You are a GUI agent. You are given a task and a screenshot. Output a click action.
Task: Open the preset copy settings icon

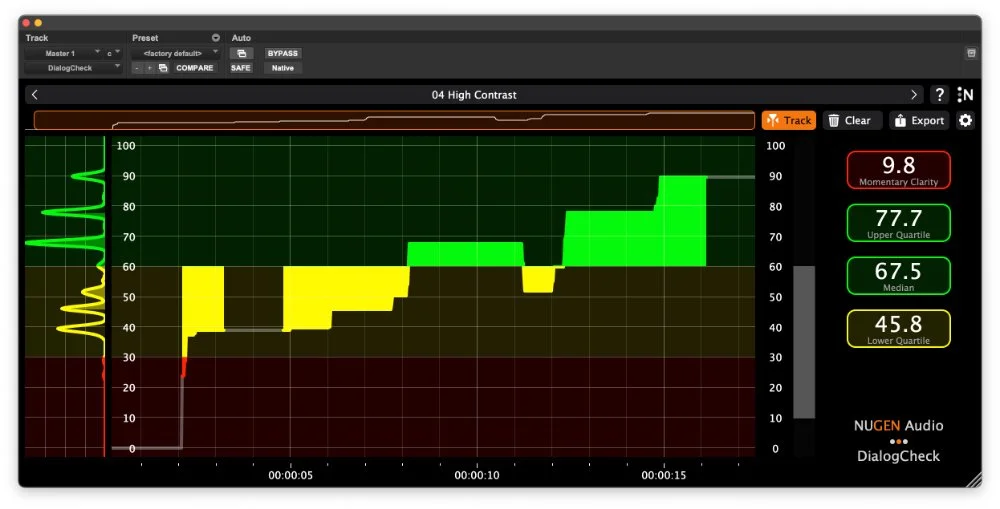(x=163, y=68)
